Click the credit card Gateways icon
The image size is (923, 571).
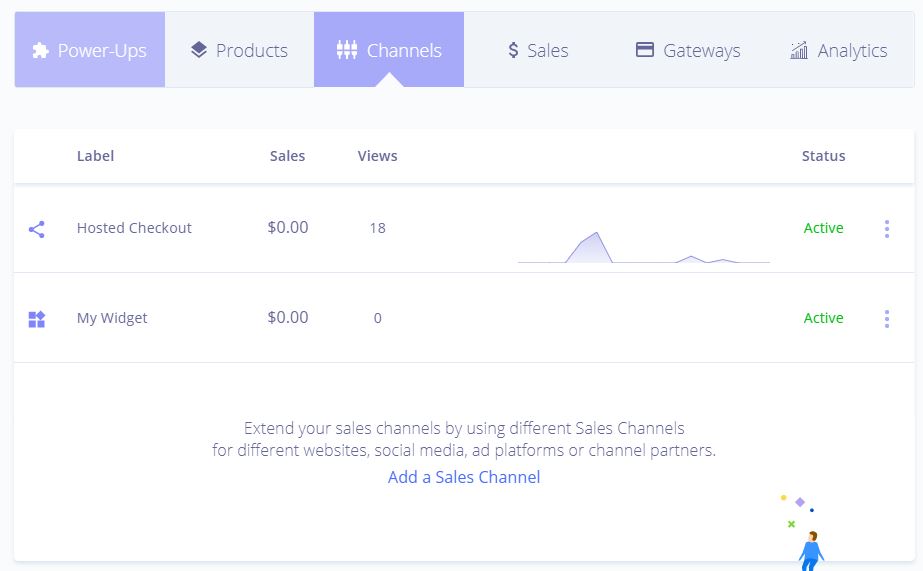(645, 49)
